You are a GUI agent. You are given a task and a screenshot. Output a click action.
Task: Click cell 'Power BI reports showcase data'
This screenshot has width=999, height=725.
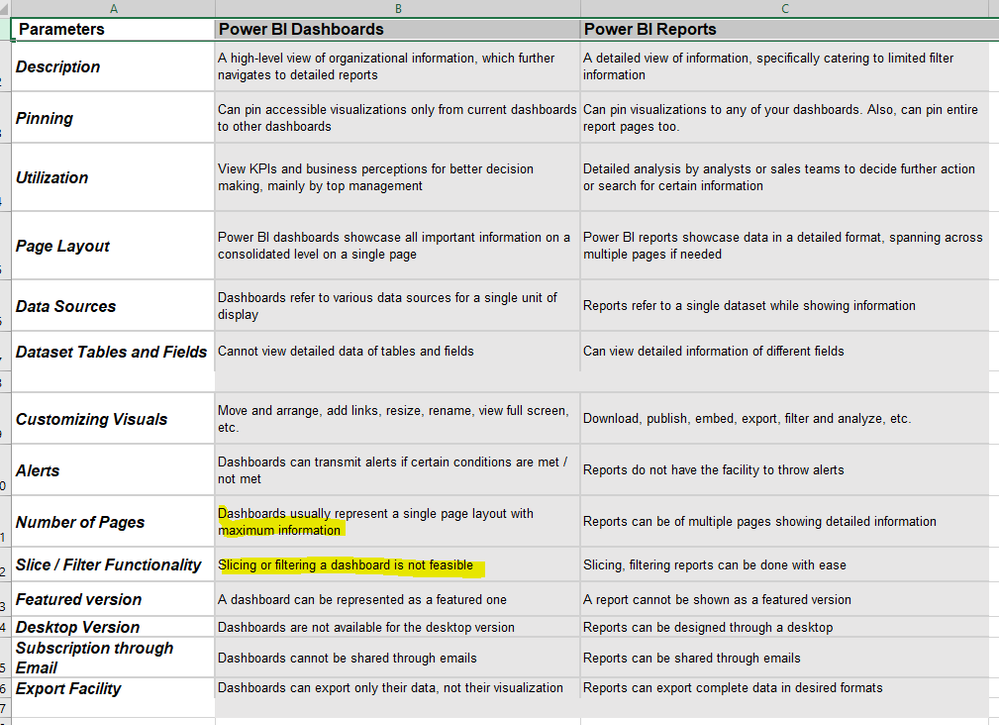785,245
